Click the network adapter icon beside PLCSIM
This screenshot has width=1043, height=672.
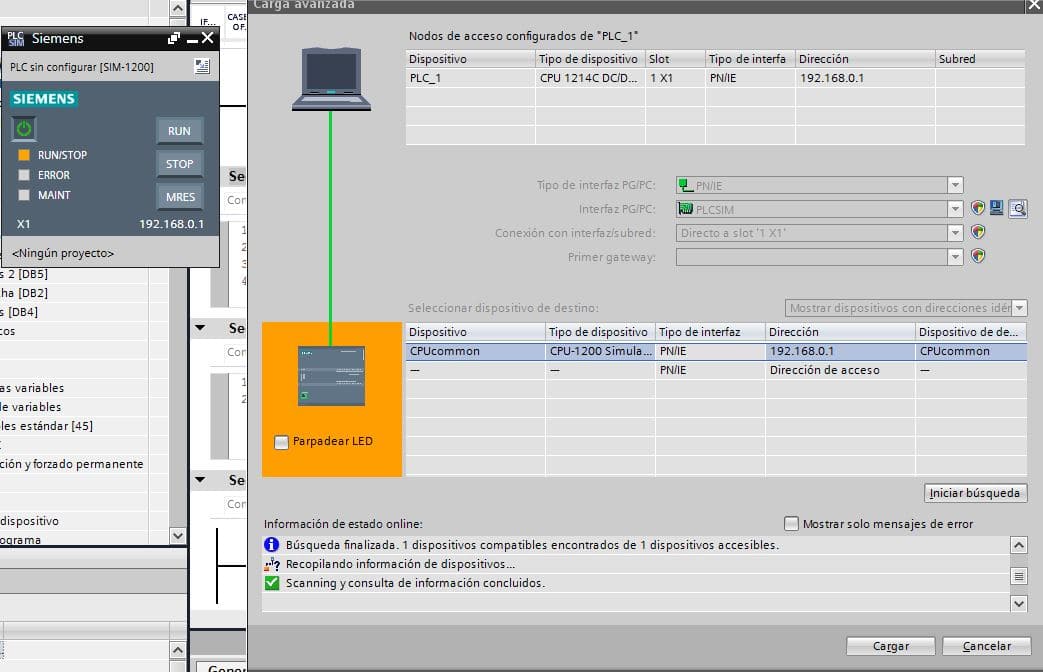996,208
